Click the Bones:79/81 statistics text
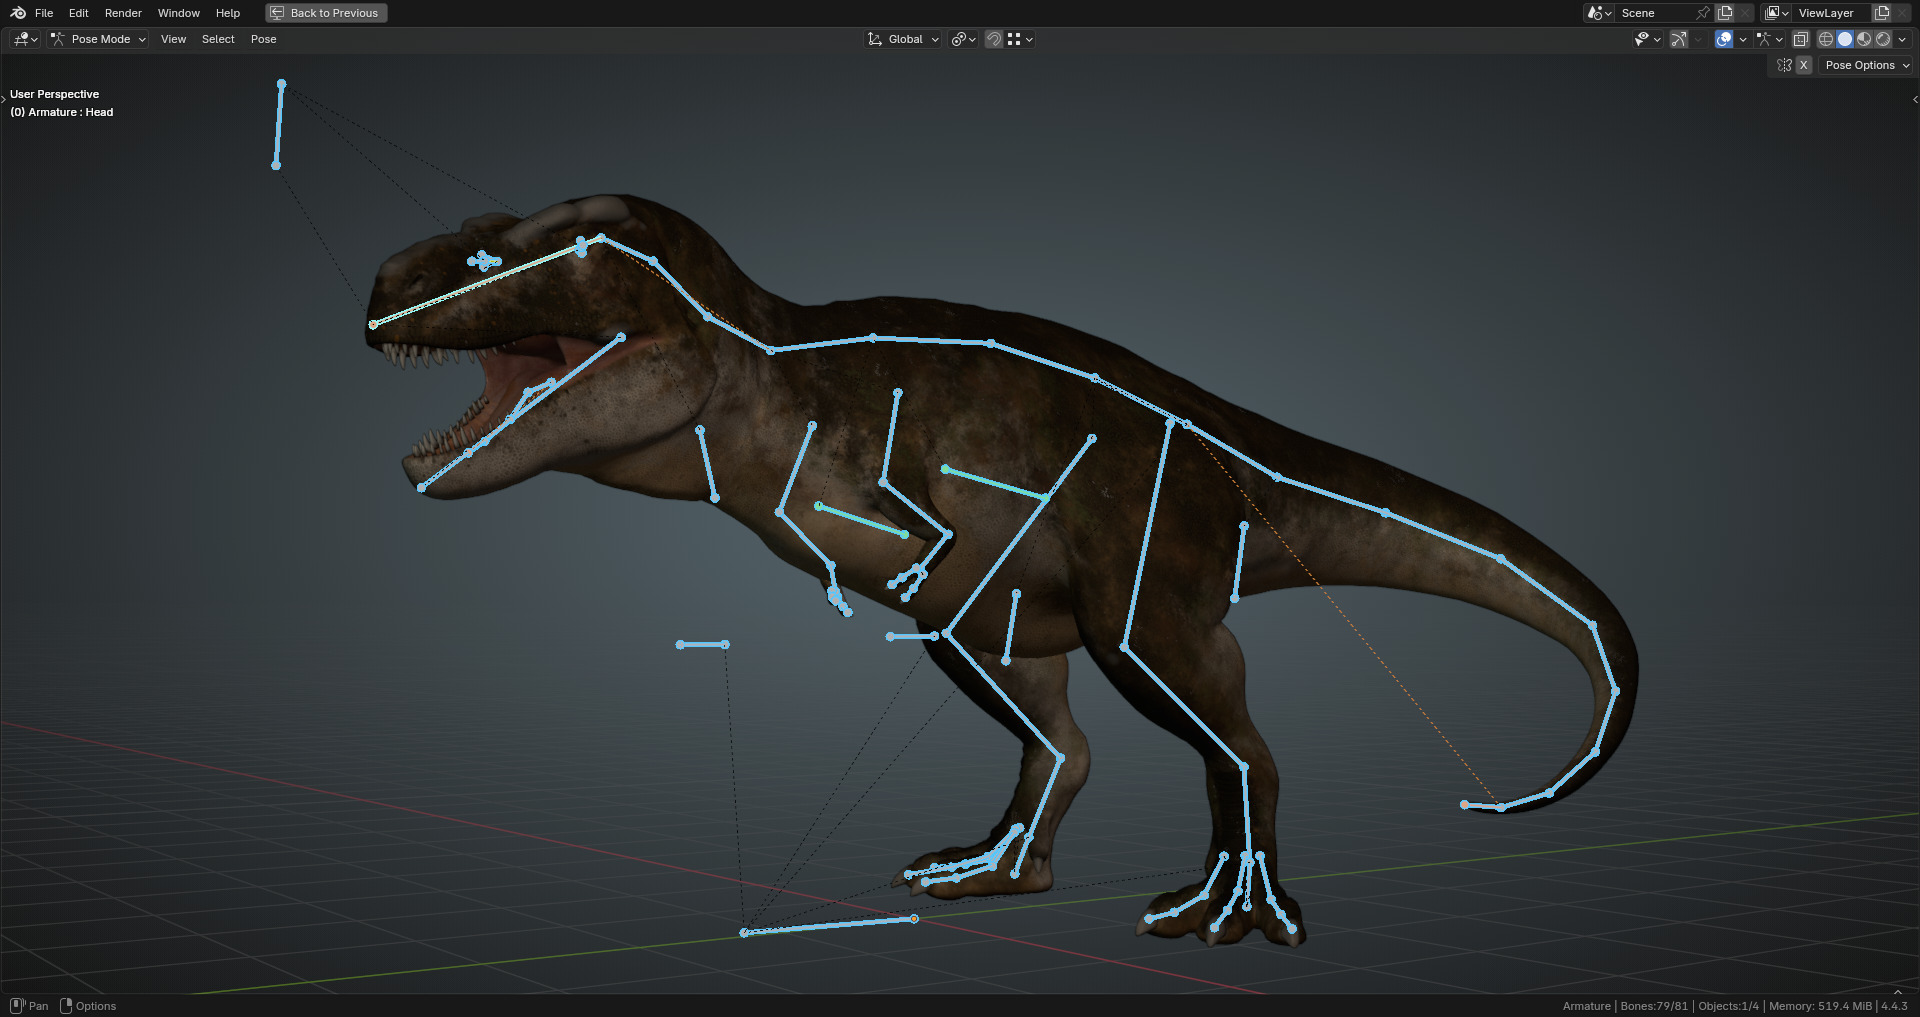 [x=1654, y=1006]
